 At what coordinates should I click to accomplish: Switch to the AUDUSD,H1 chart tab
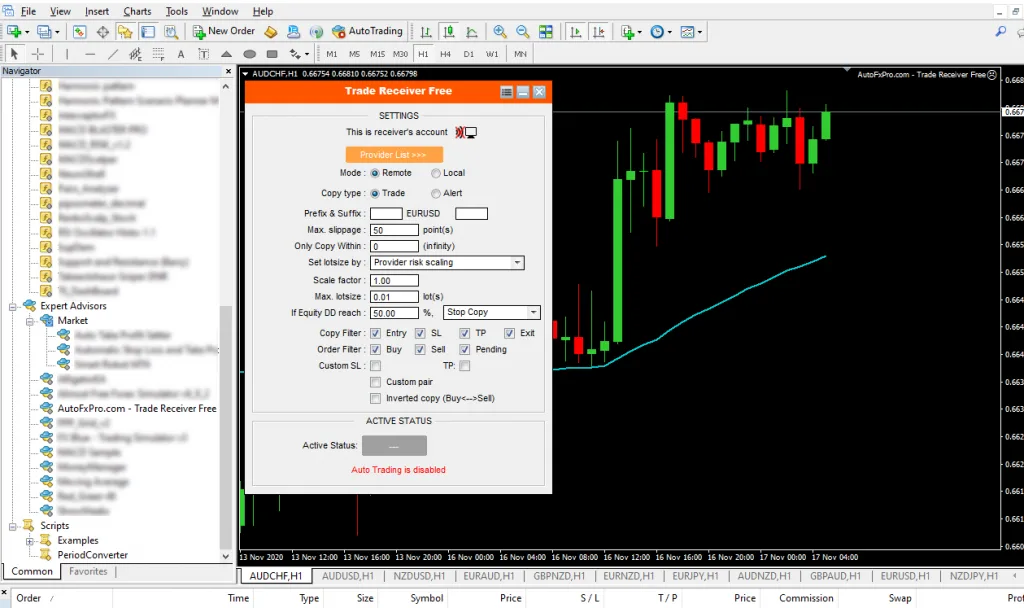click(347, 576)
